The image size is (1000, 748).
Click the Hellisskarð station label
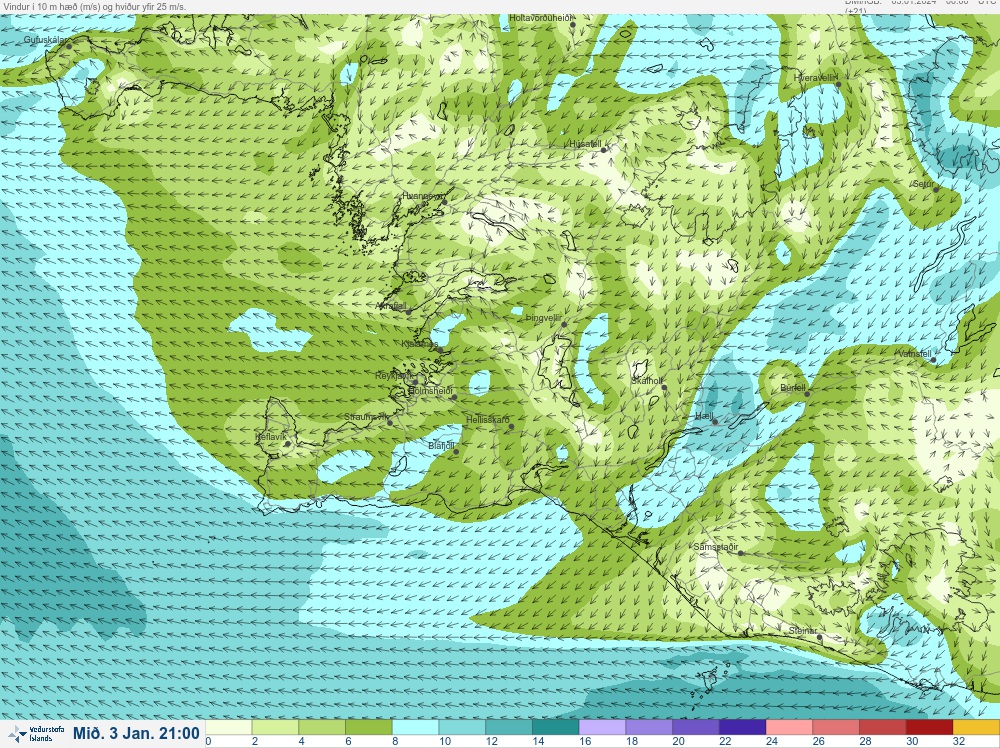[x=488, y=420]
